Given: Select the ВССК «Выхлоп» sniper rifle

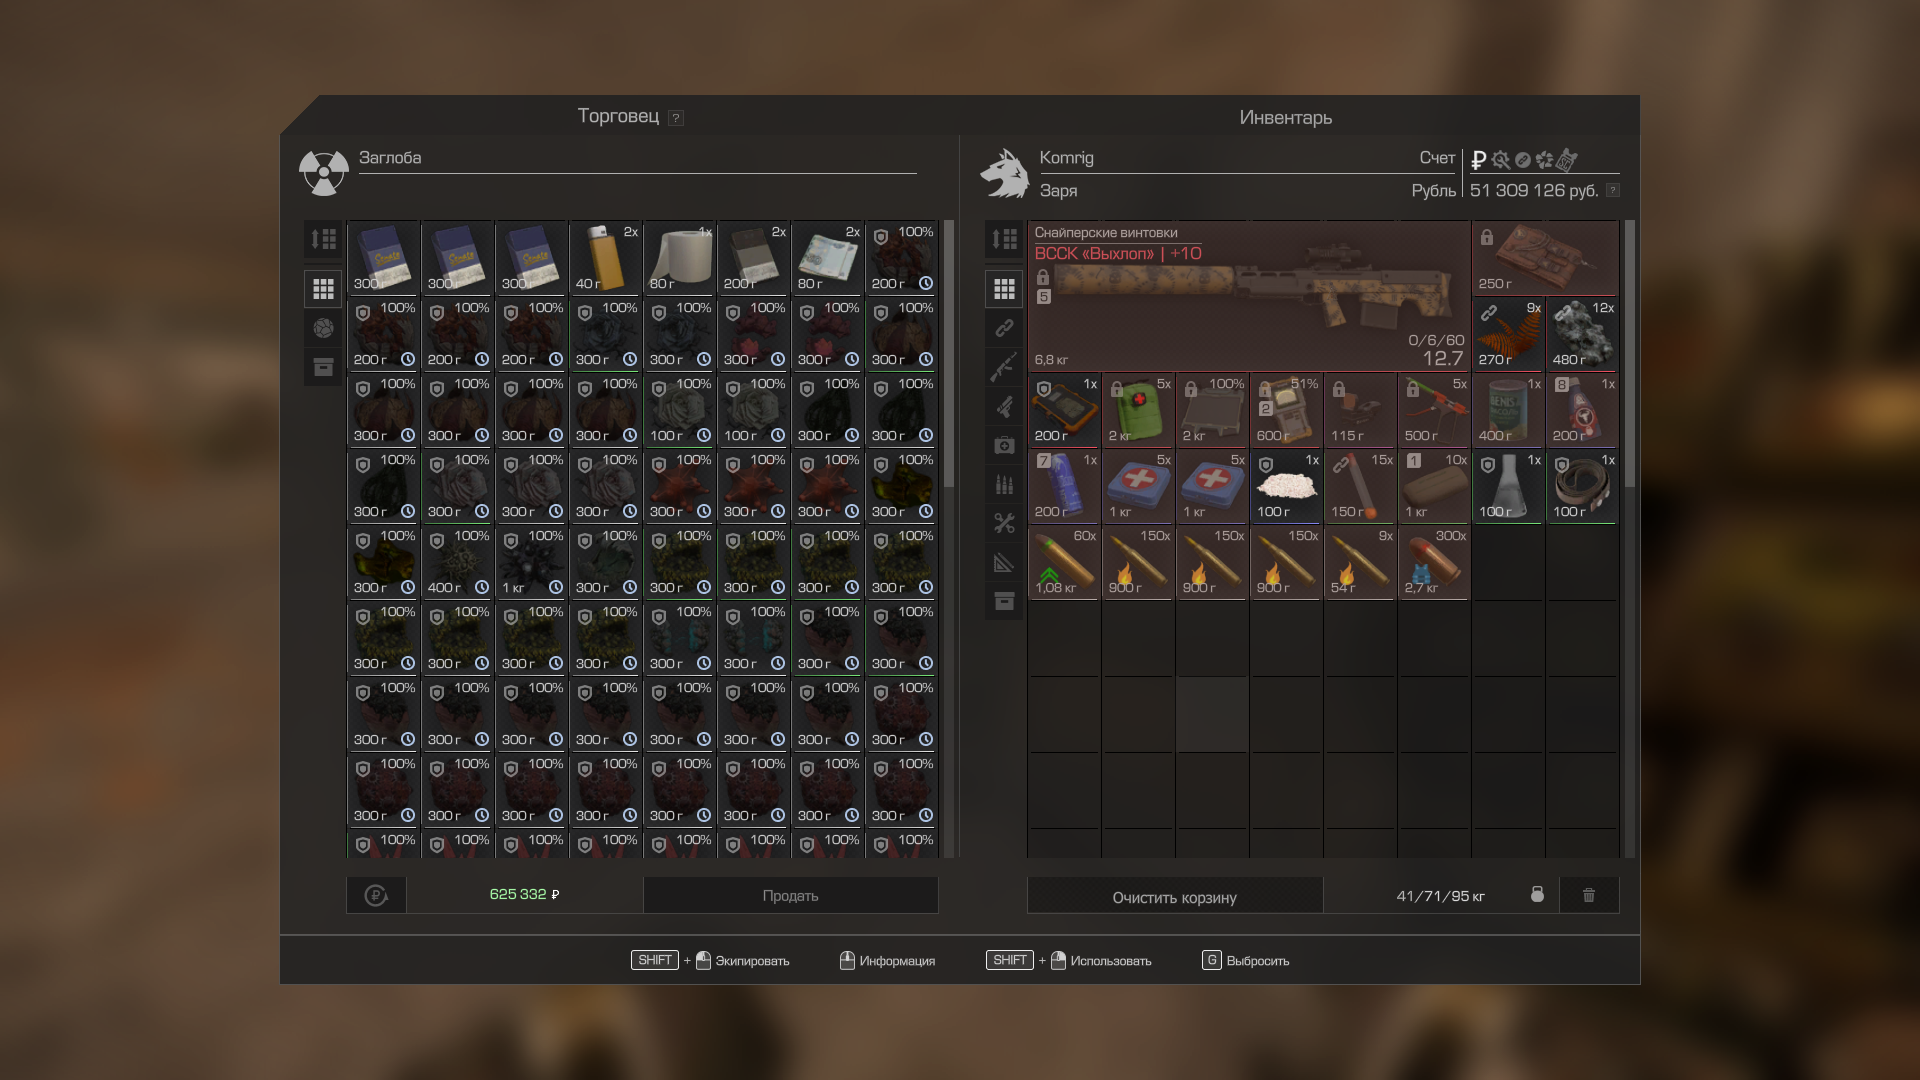Looking at the screenshot, I should (x=1249, y=296).
